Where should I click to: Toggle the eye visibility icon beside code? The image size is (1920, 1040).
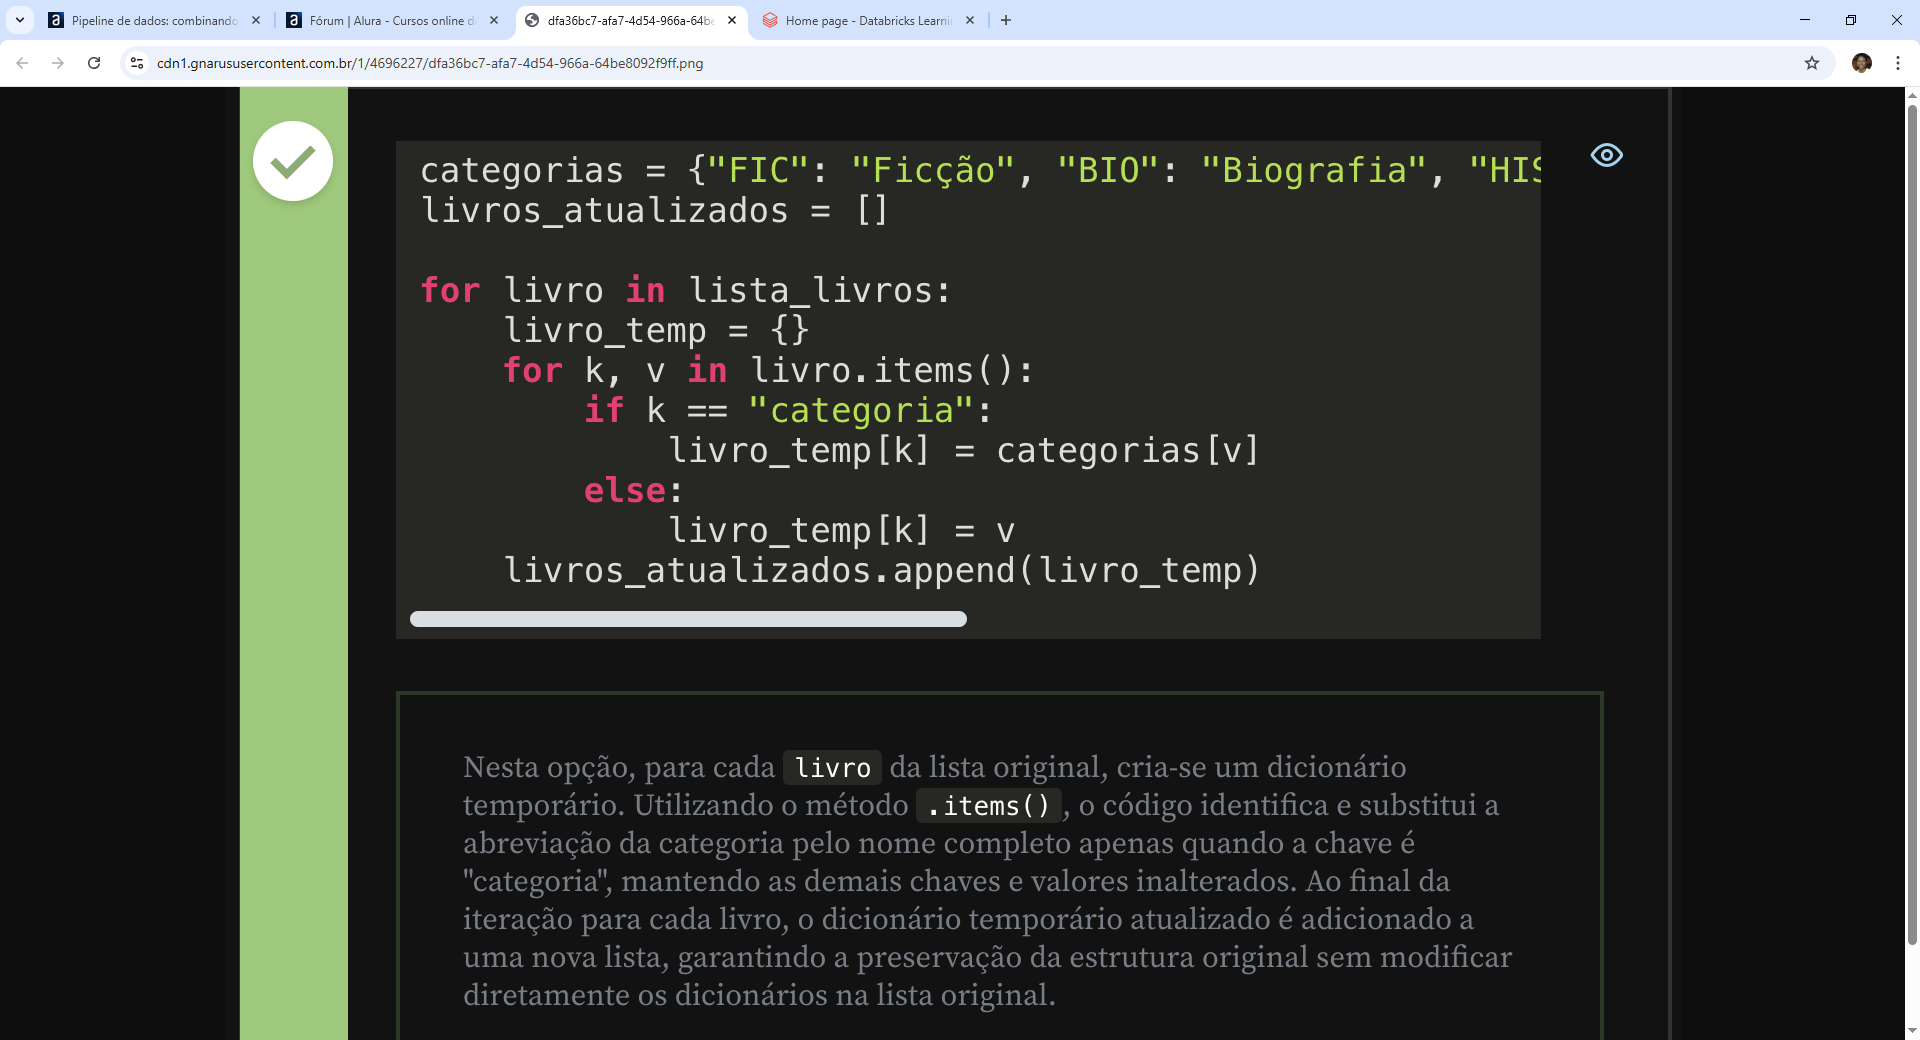[x=1606, y=155]
